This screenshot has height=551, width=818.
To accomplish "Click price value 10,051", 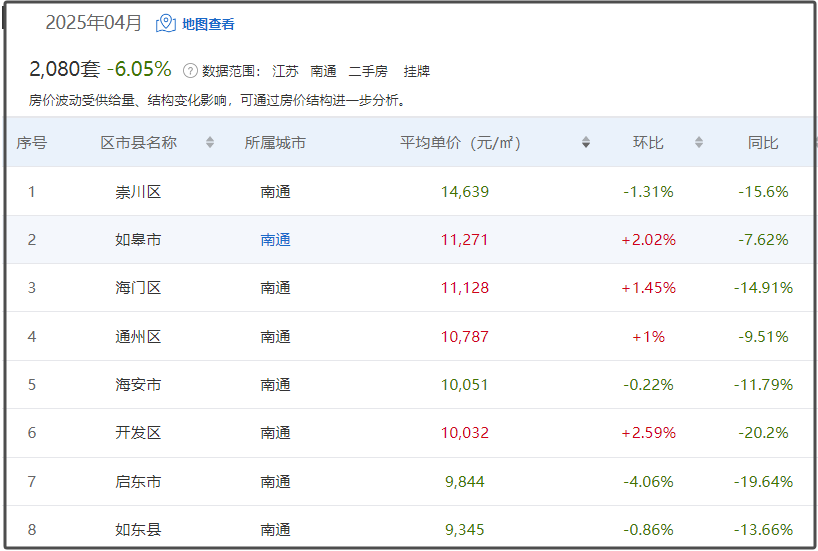I will pos(465,385).
